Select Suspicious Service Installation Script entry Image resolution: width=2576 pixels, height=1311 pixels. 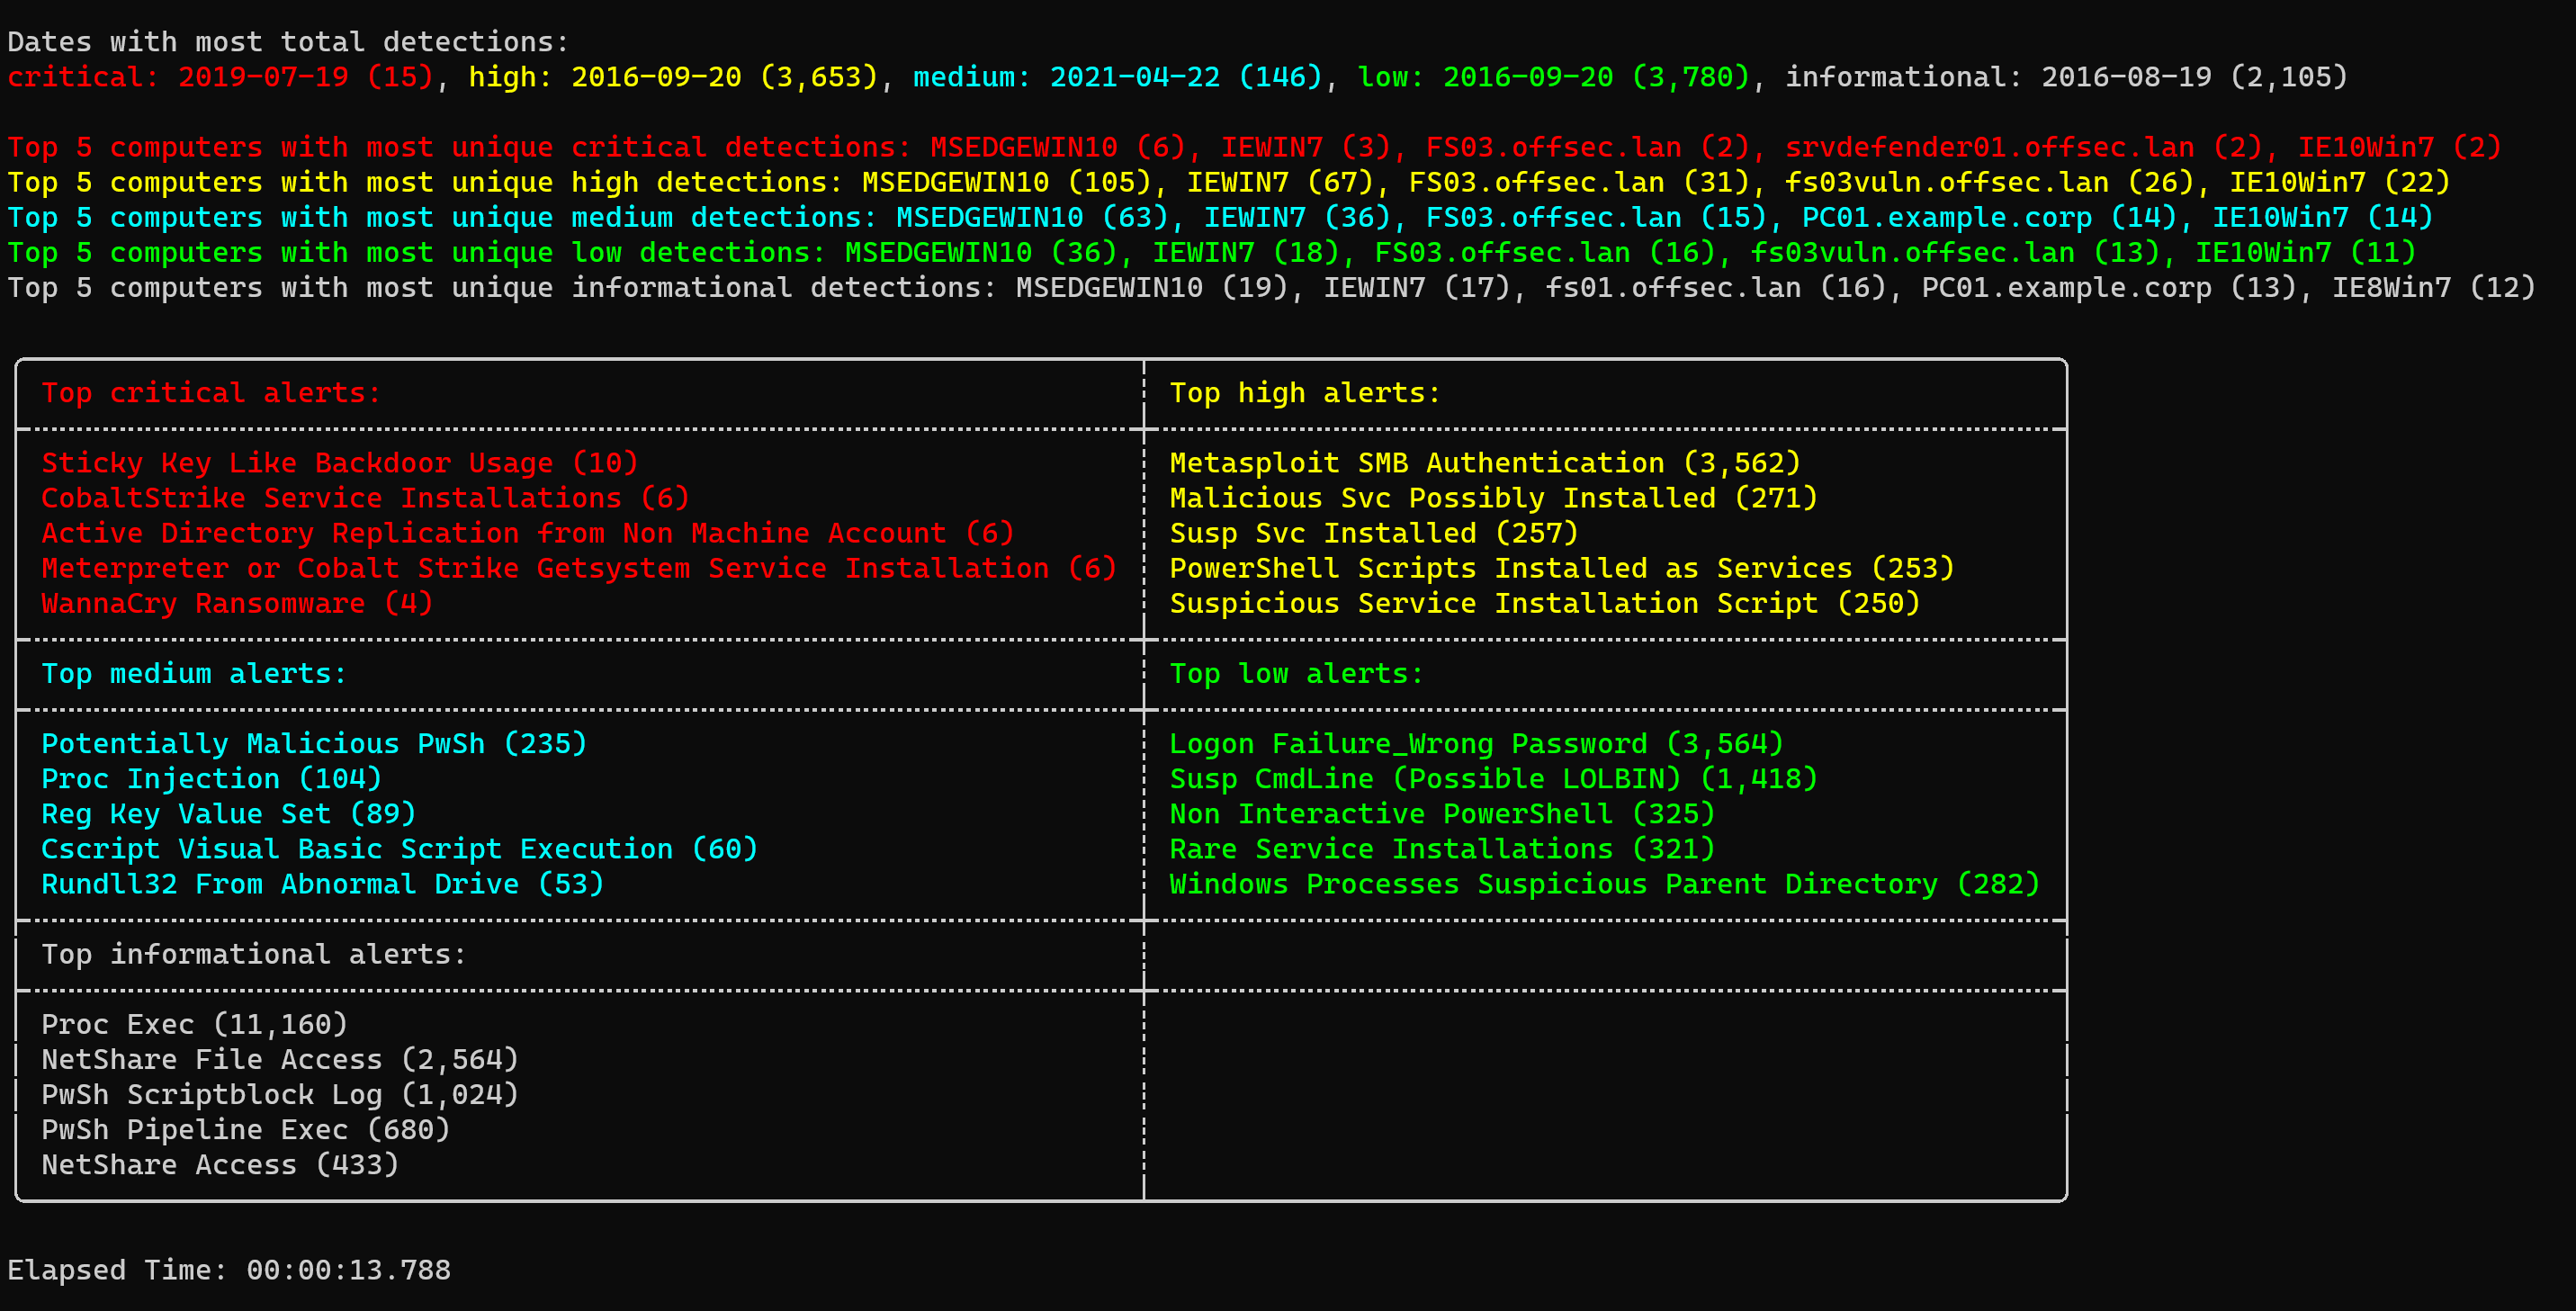pos(1562,603)
